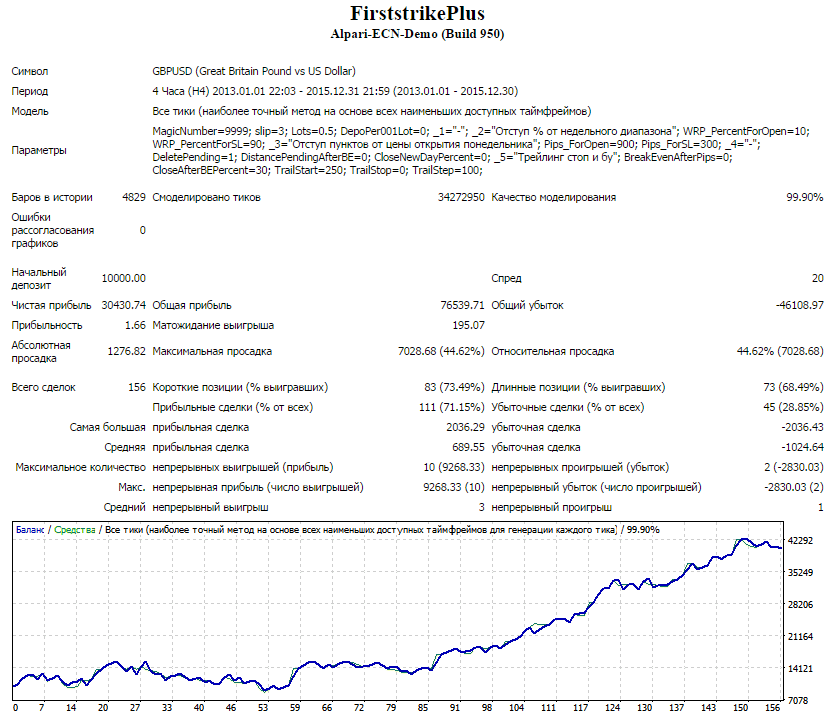Click the average loss trade value -1024.64
832x718 pixels.
click(x=802, y=447)
